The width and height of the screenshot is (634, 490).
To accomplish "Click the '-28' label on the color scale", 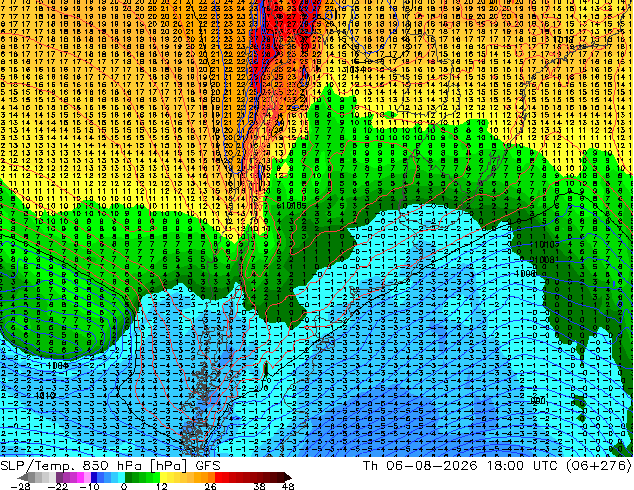I will pyautogui.click(x=20, y=486).
